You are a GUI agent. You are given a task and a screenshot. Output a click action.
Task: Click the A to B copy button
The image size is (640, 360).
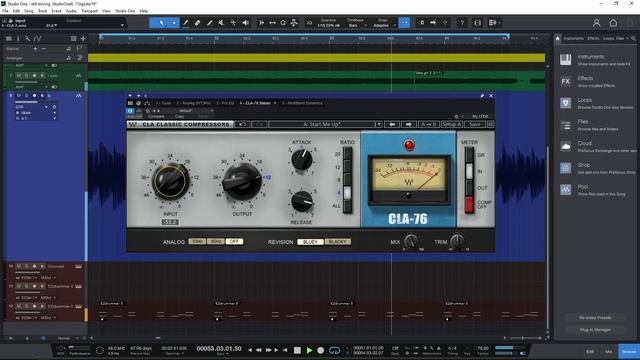429,124
